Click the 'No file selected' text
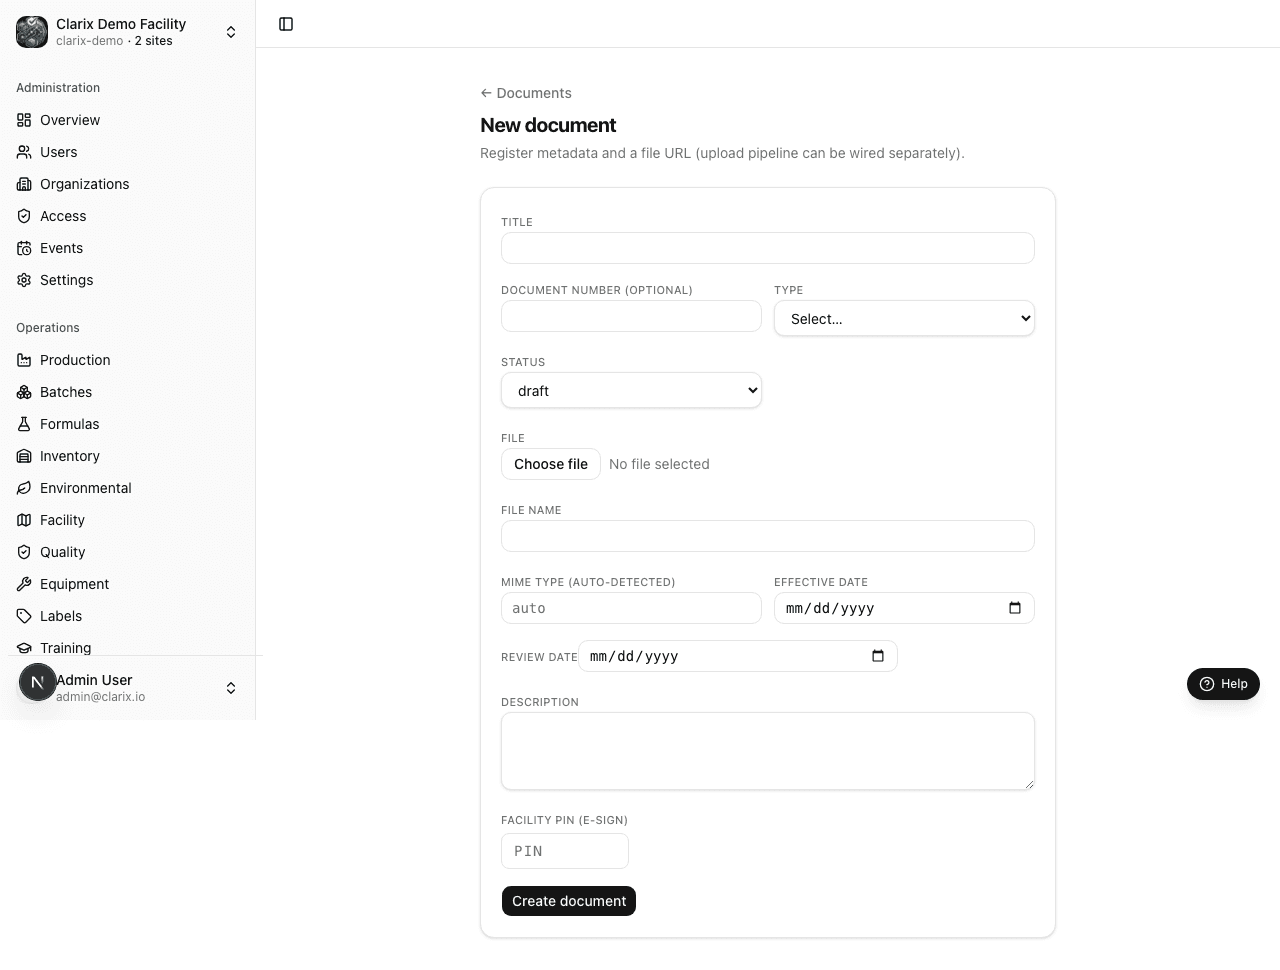This screenshot has height=970, width=1280. [x=659, y=464]
